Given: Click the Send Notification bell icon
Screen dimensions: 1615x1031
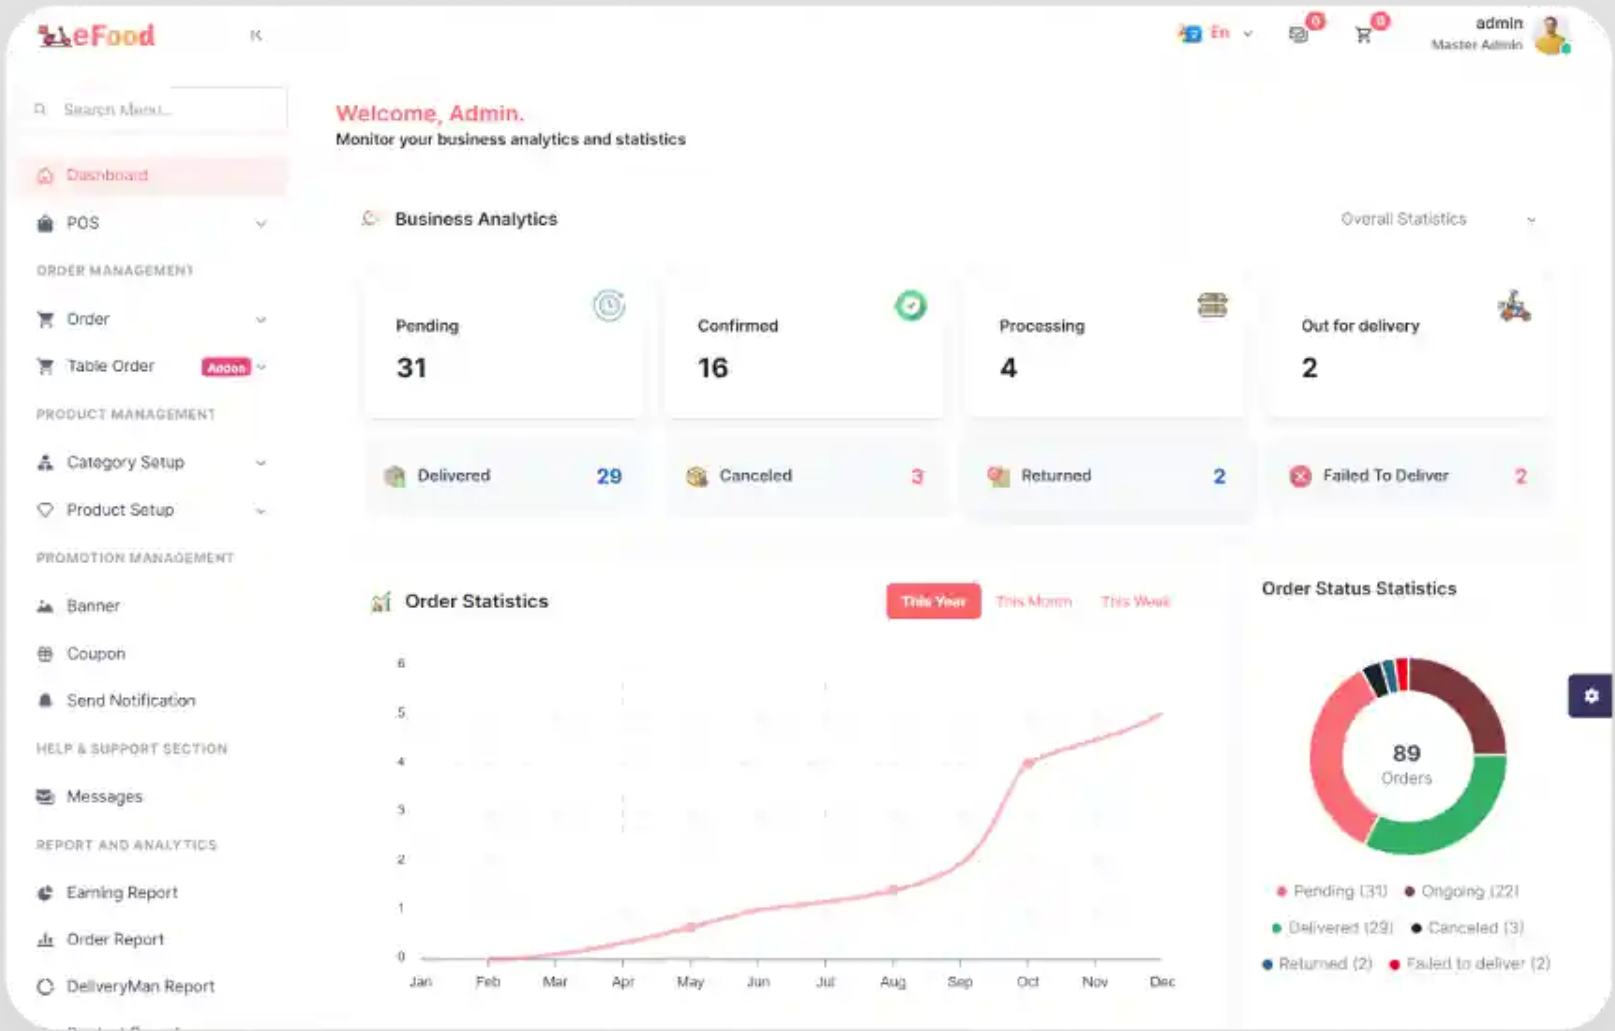Looking at the screenshot, I should (x=45, y=701).
